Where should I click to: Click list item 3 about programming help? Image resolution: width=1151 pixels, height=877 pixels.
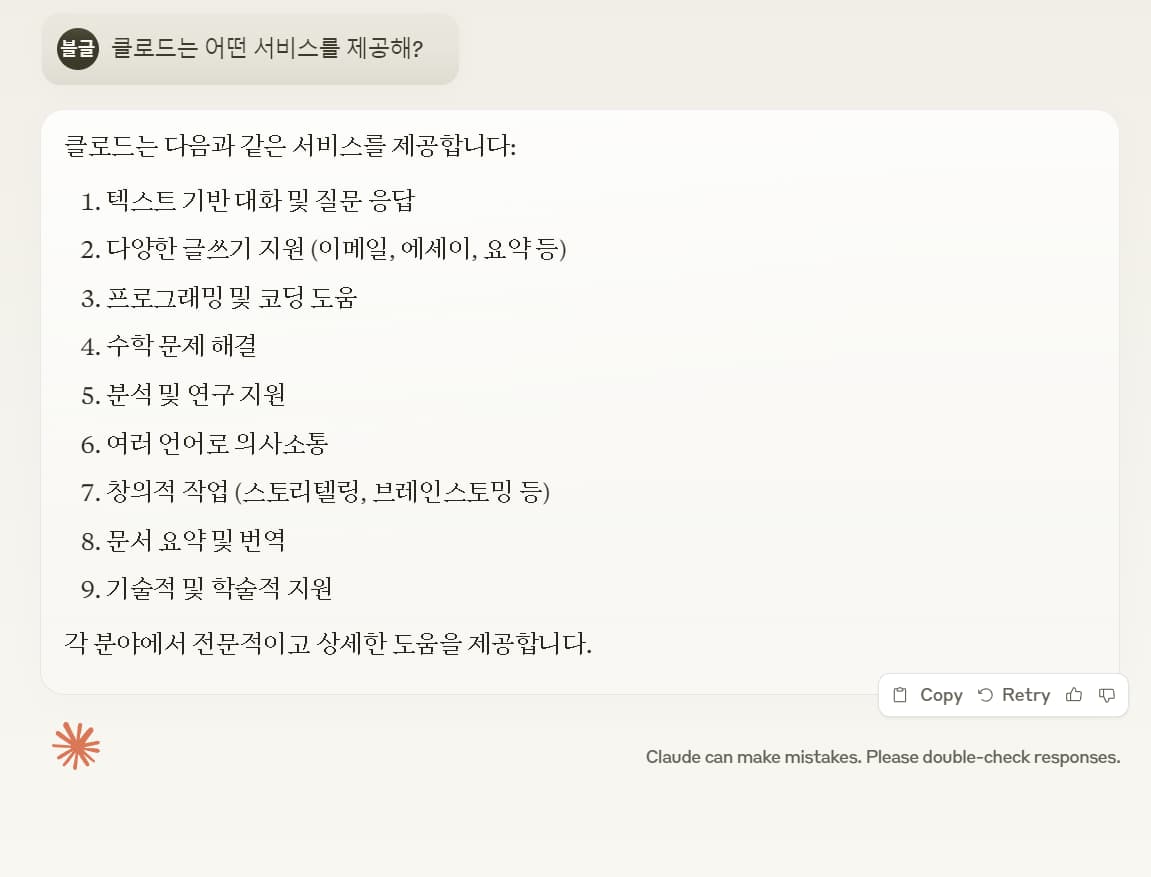[220, 298]
